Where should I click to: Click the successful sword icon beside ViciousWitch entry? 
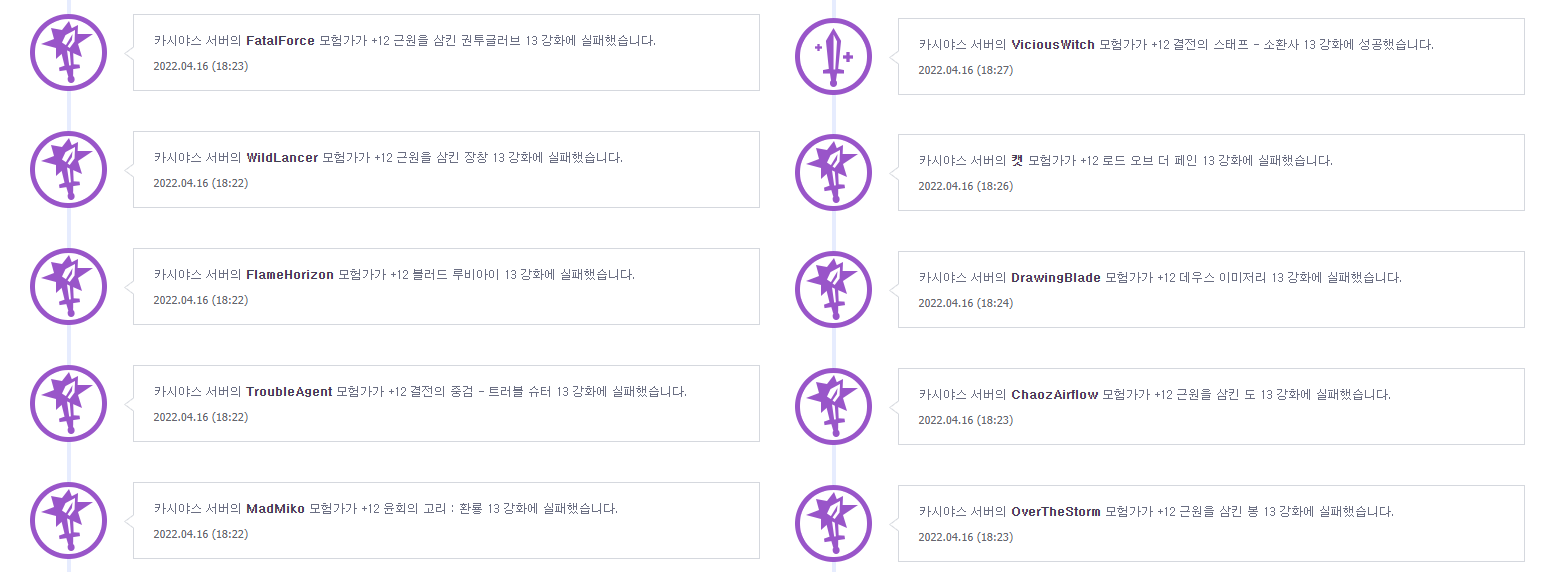coord(833,57)
